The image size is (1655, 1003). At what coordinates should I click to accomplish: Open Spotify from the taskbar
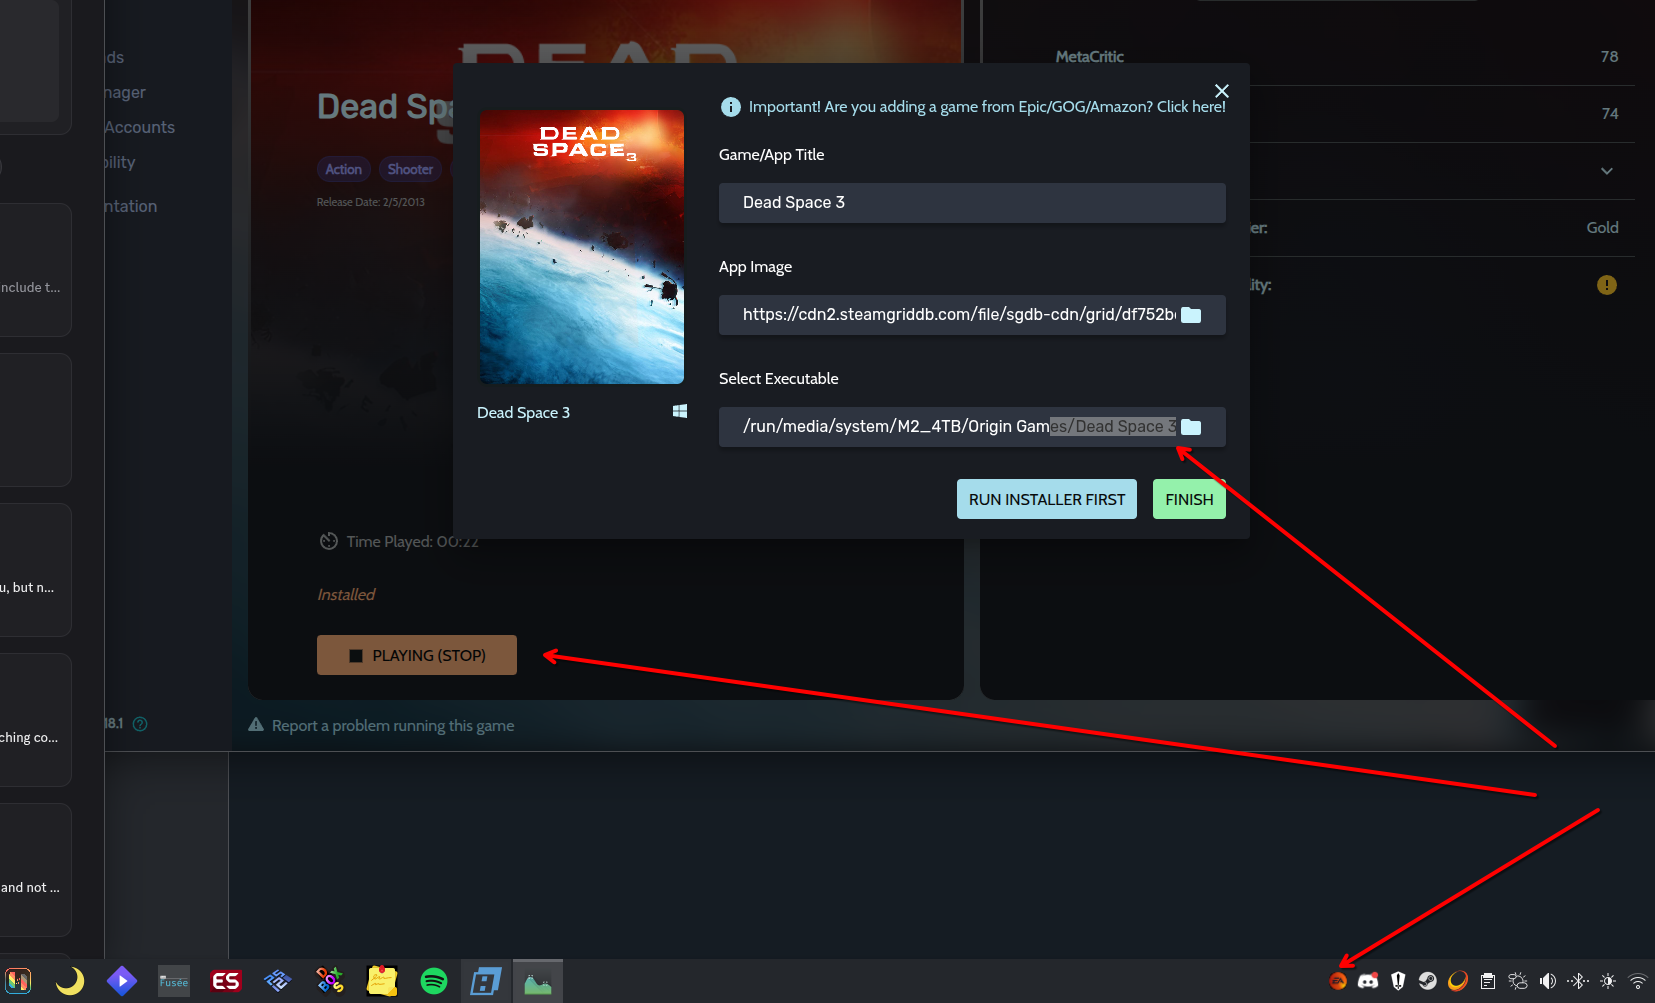click(434, 981)
